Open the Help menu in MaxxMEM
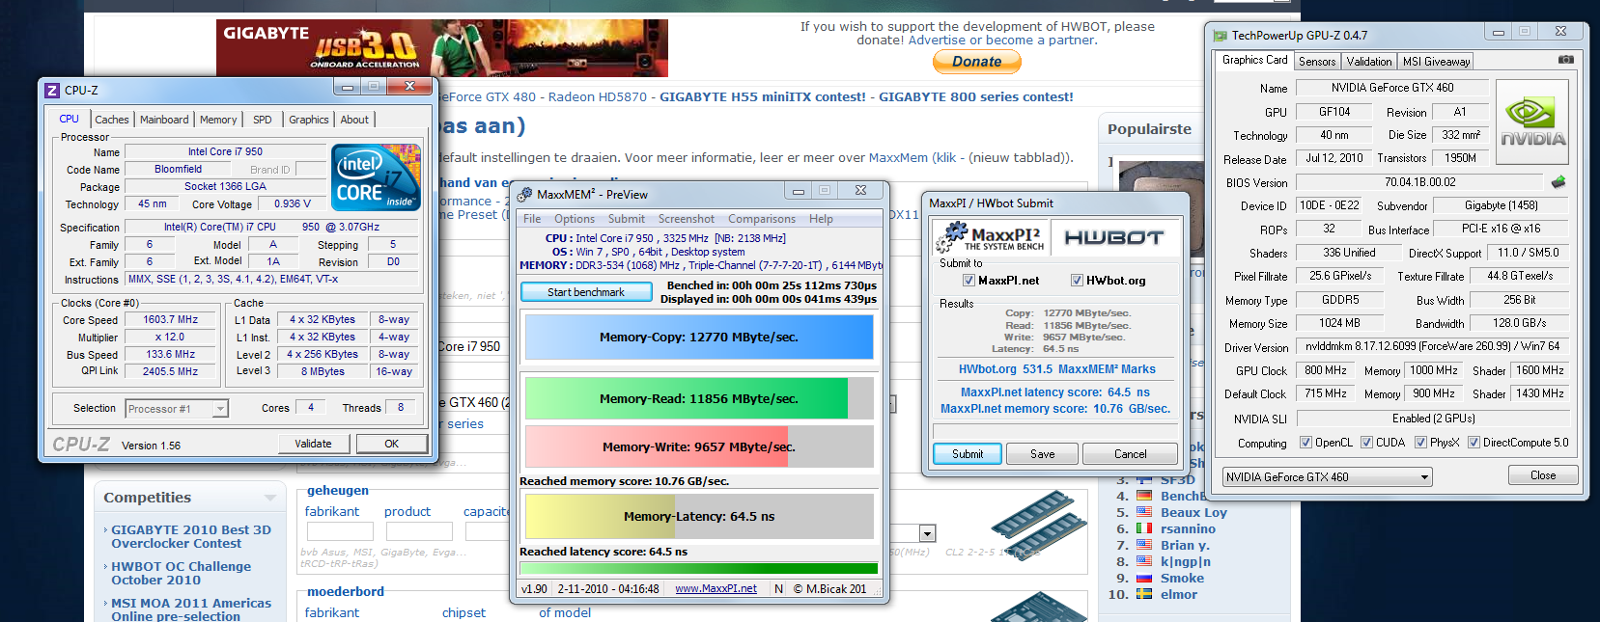 tap(821, 219)
